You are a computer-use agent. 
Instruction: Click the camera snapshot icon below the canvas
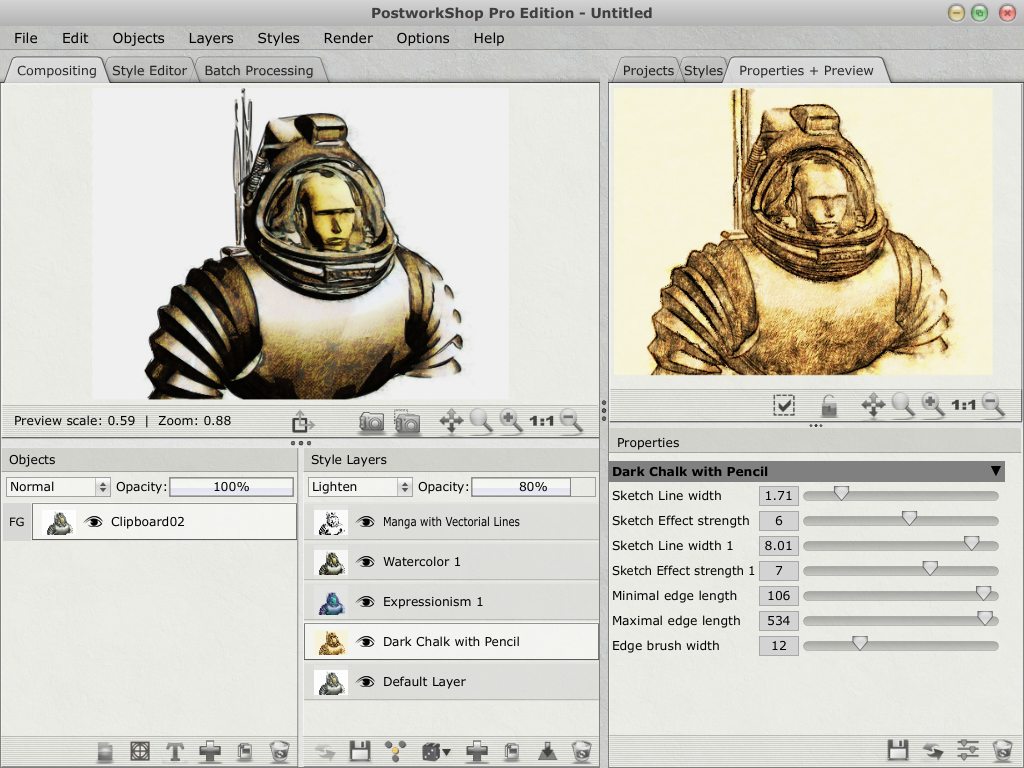[x=372, y=422]
